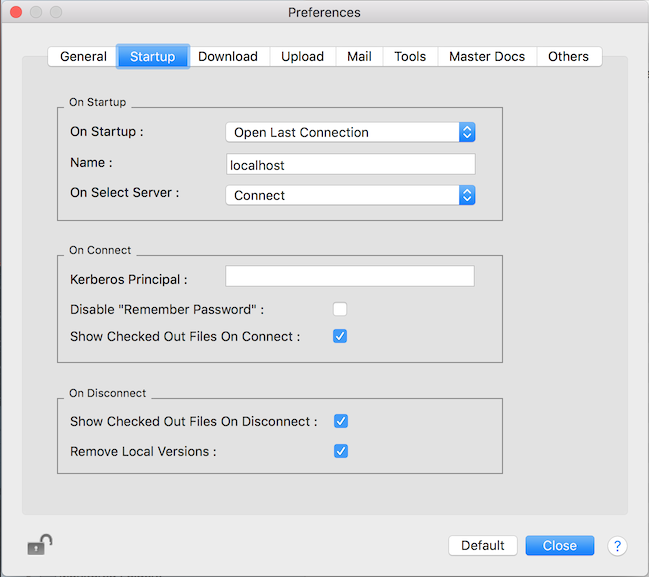The image size is (649, 577).
Task: Open help with the question mark button
Action: [x=617, y=546]
